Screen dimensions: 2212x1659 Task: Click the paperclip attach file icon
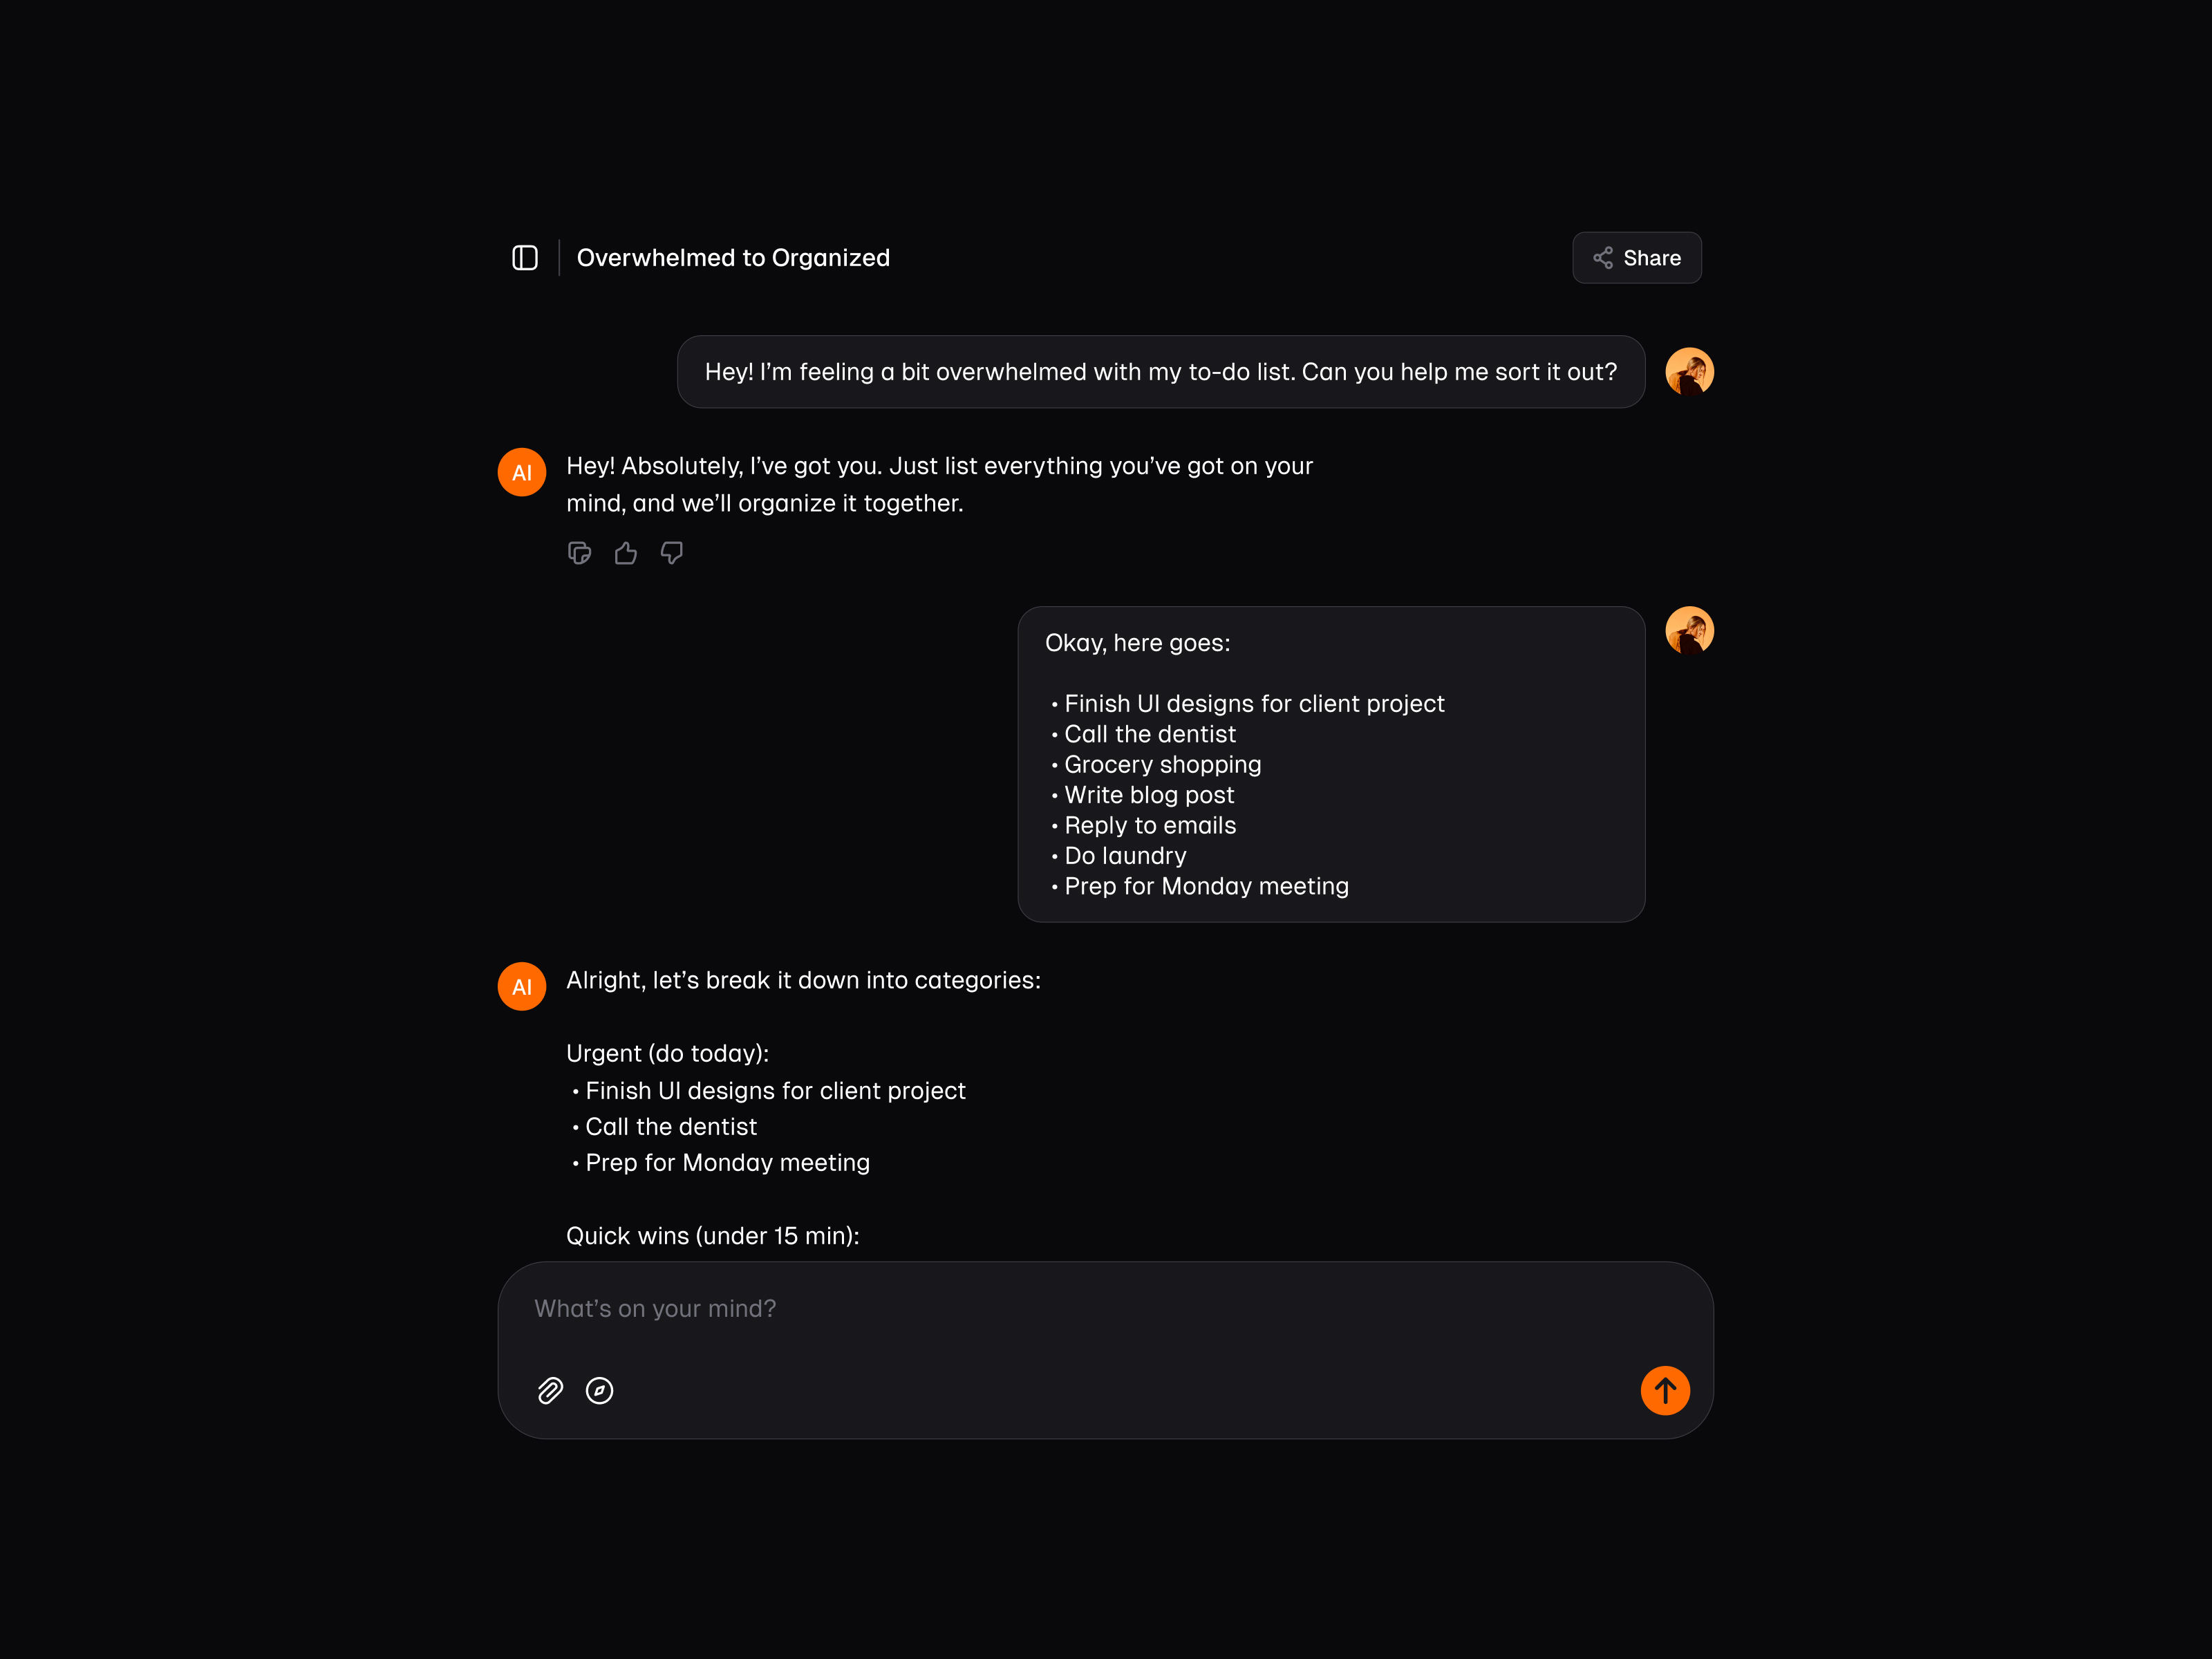point(550,1390)
